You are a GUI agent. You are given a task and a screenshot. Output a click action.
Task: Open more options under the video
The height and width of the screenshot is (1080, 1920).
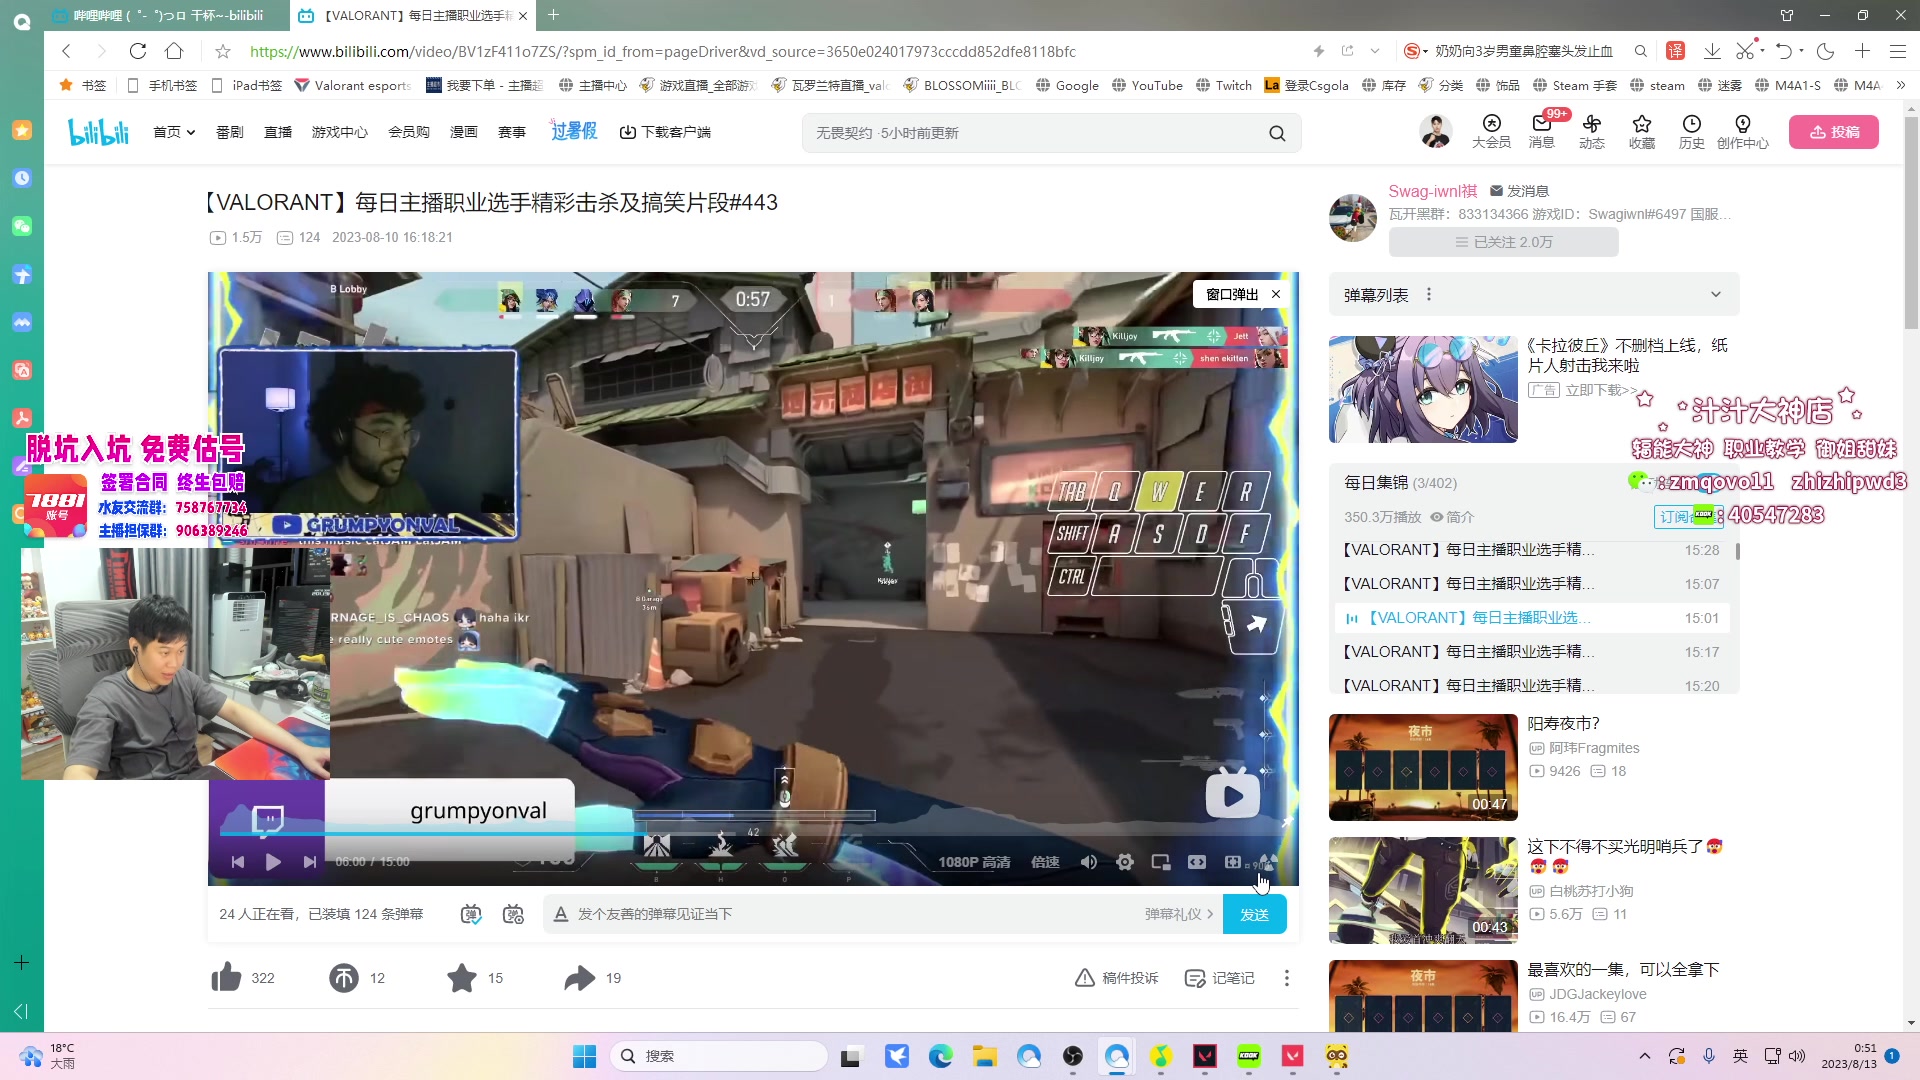coord(1287,977)
